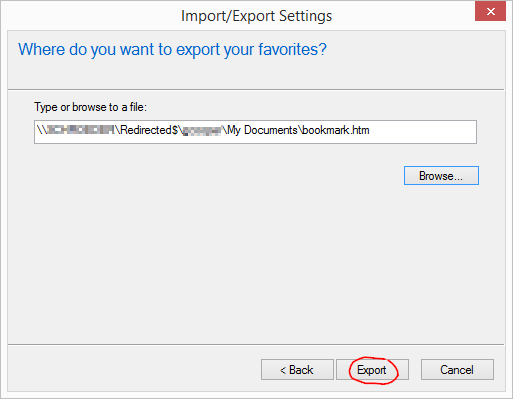Click the Export button
The image size is (513, 399).
(372, 369)
